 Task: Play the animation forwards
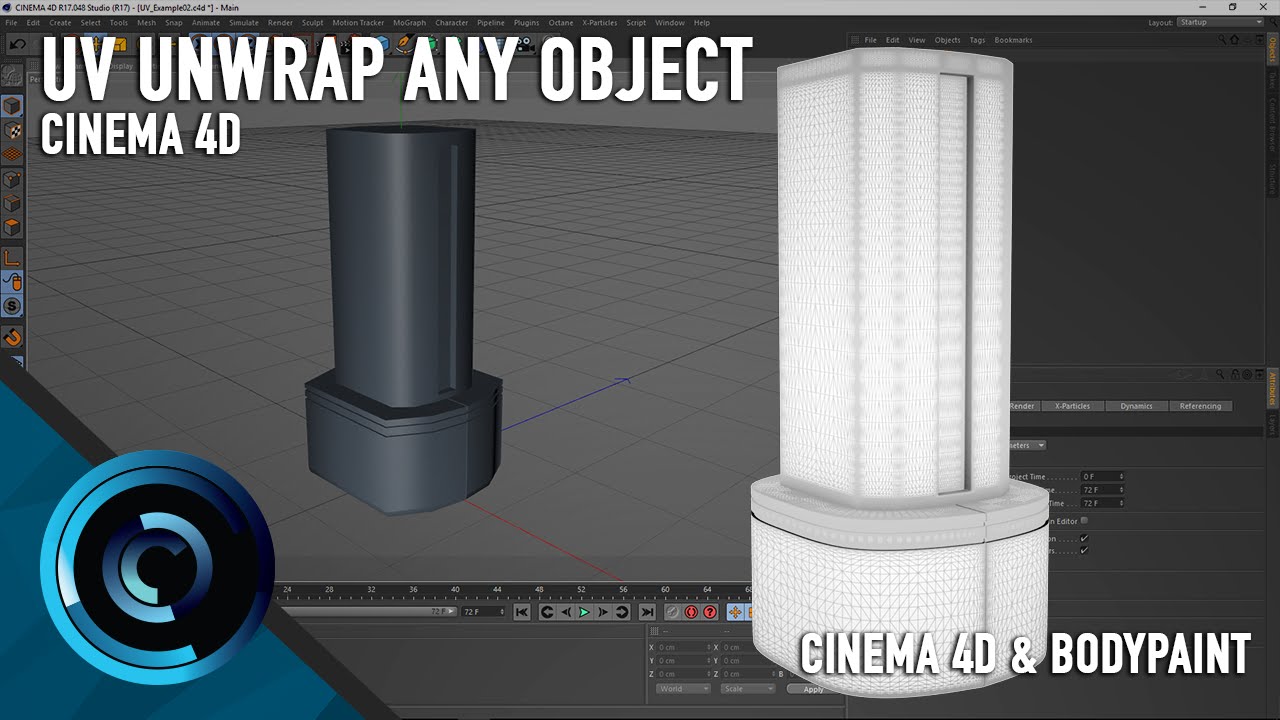click(x=585, y=612)
